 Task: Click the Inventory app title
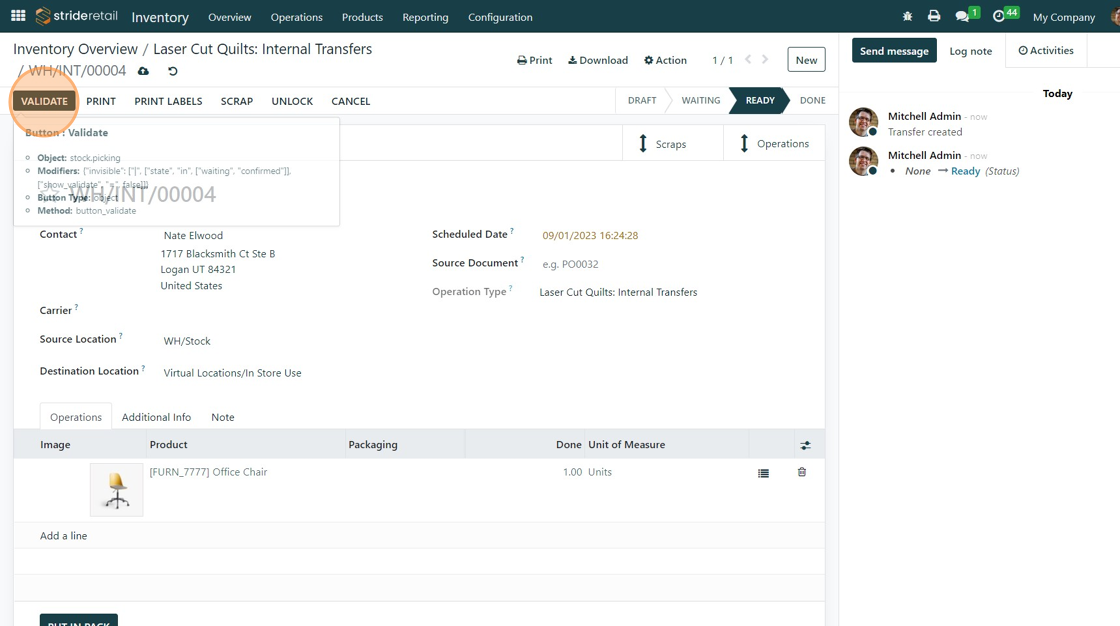point(160,17)
